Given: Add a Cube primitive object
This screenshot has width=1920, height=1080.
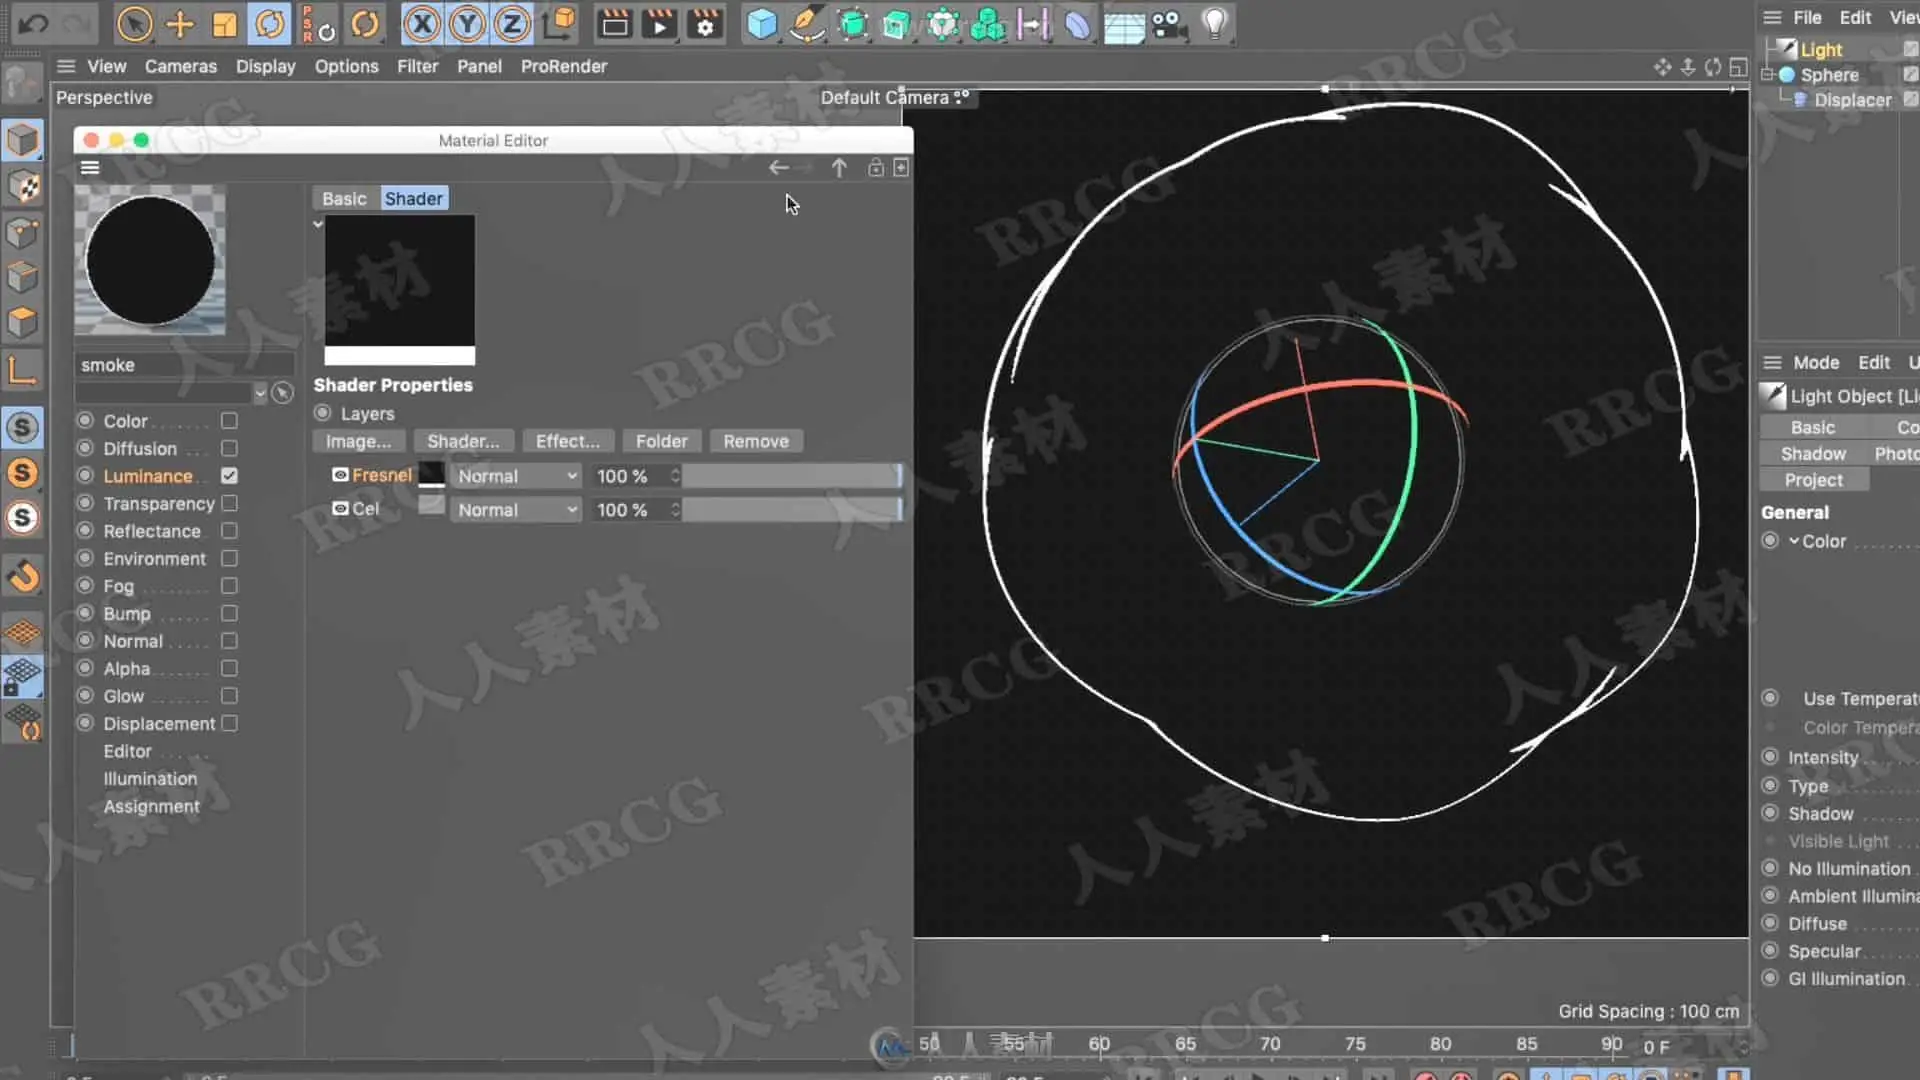Looking at the screenshot, I should (762, 24).
